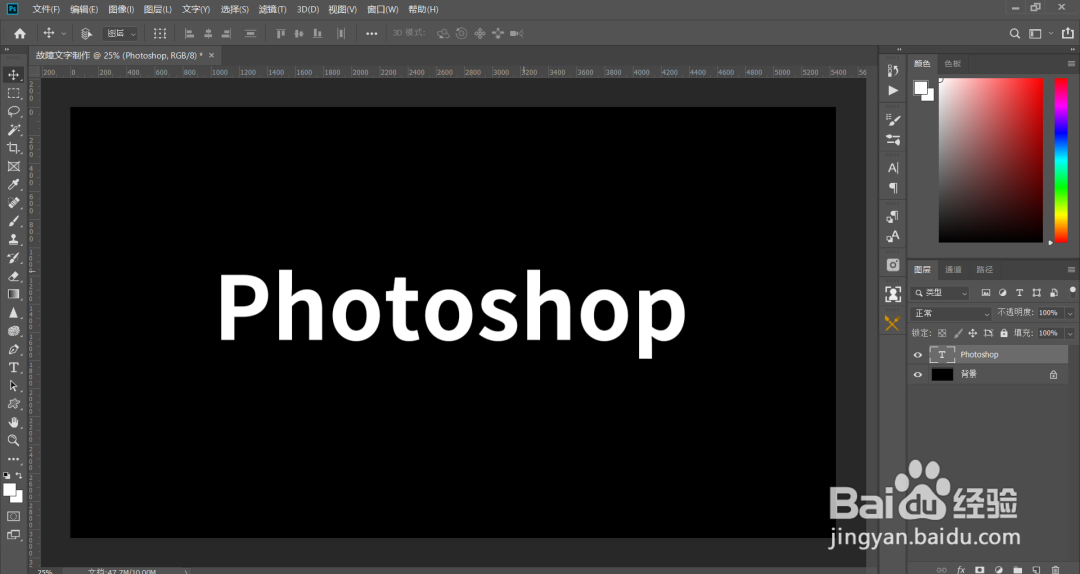Select the Healing Brush tool
This screenshot has height=574, width=1080.
tap(13, 203)
